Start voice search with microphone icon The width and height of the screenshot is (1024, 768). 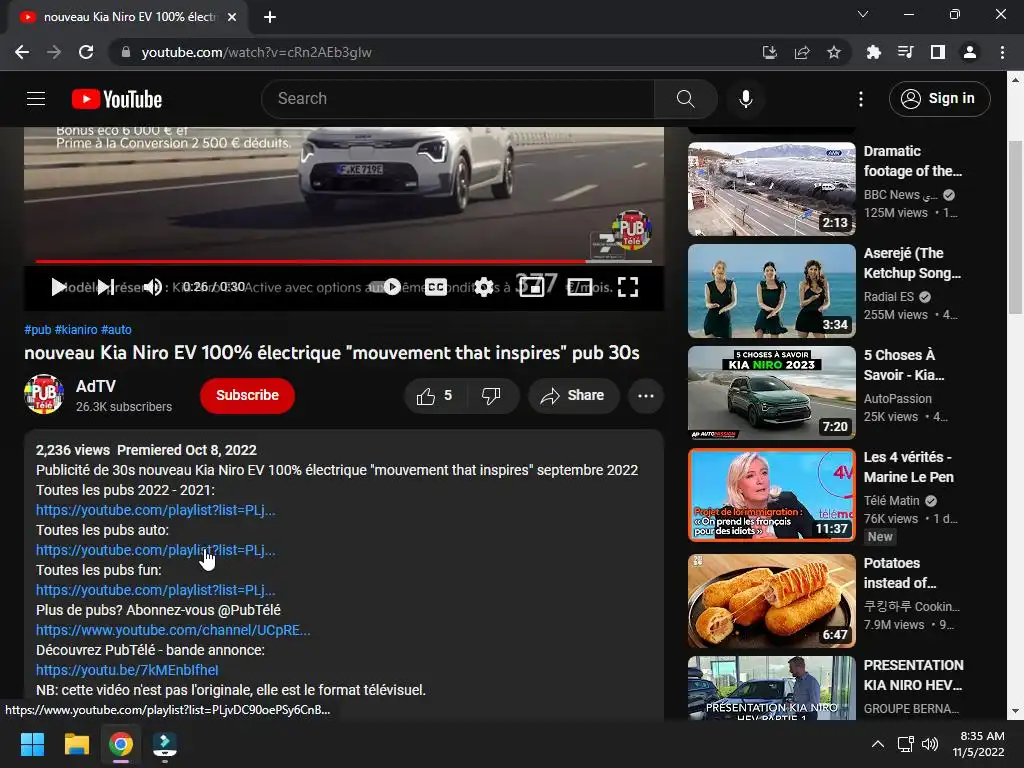(746, 99)
